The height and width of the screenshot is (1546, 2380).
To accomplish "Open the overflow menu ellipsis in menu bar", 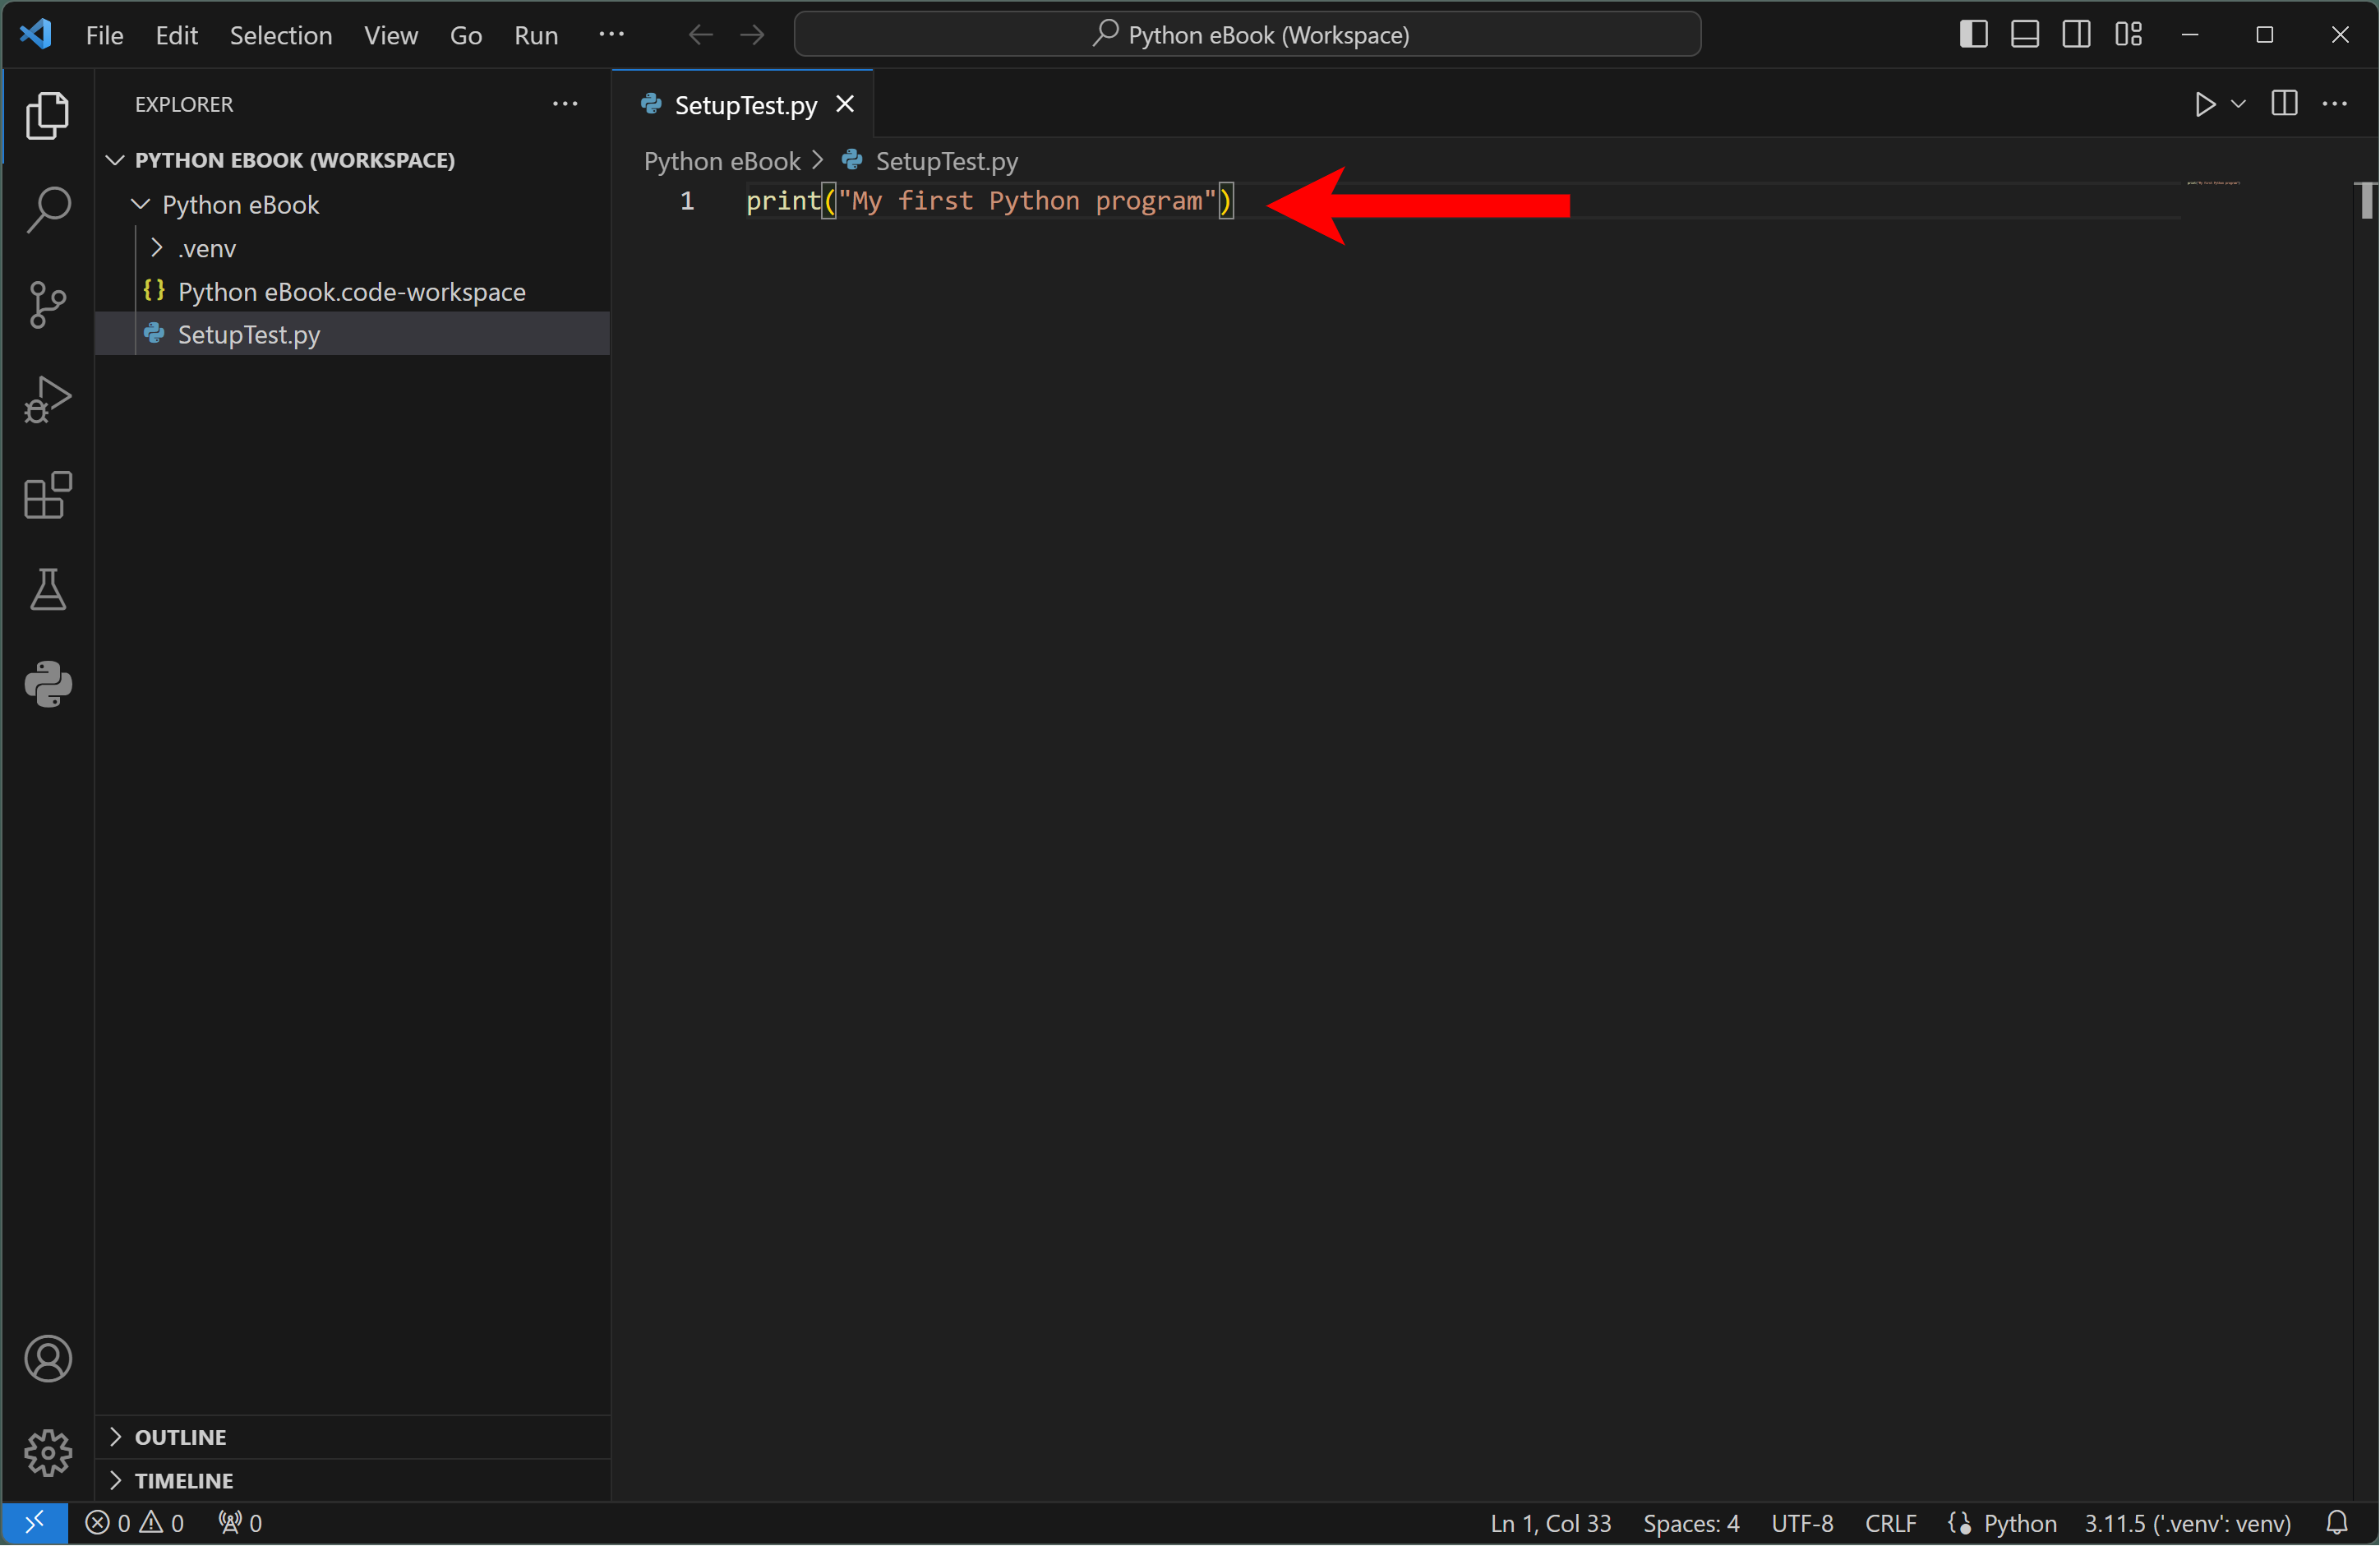I will (x=611, y=34).
